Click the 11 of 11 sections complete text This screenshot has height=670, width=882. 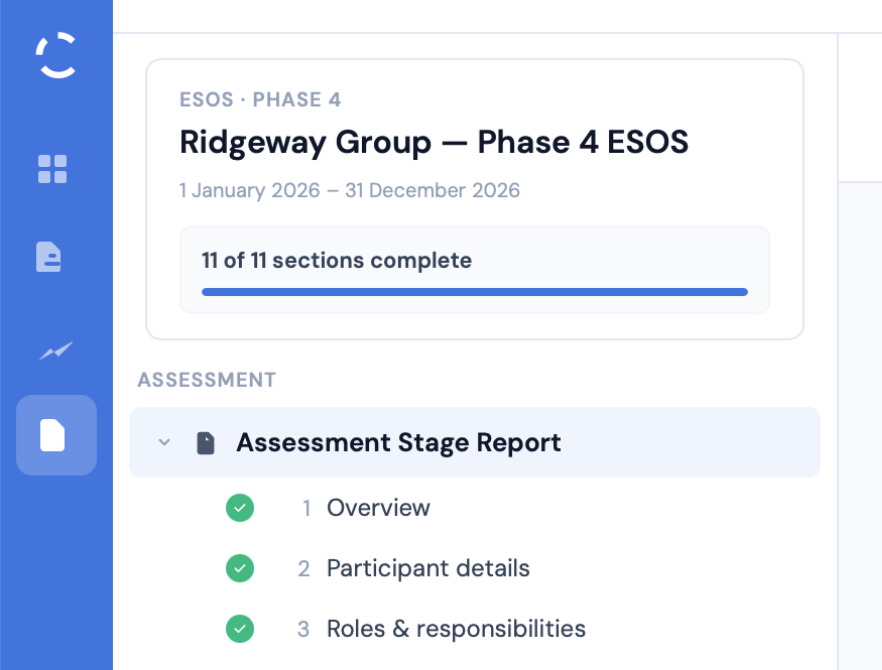(x=336, y=260)
